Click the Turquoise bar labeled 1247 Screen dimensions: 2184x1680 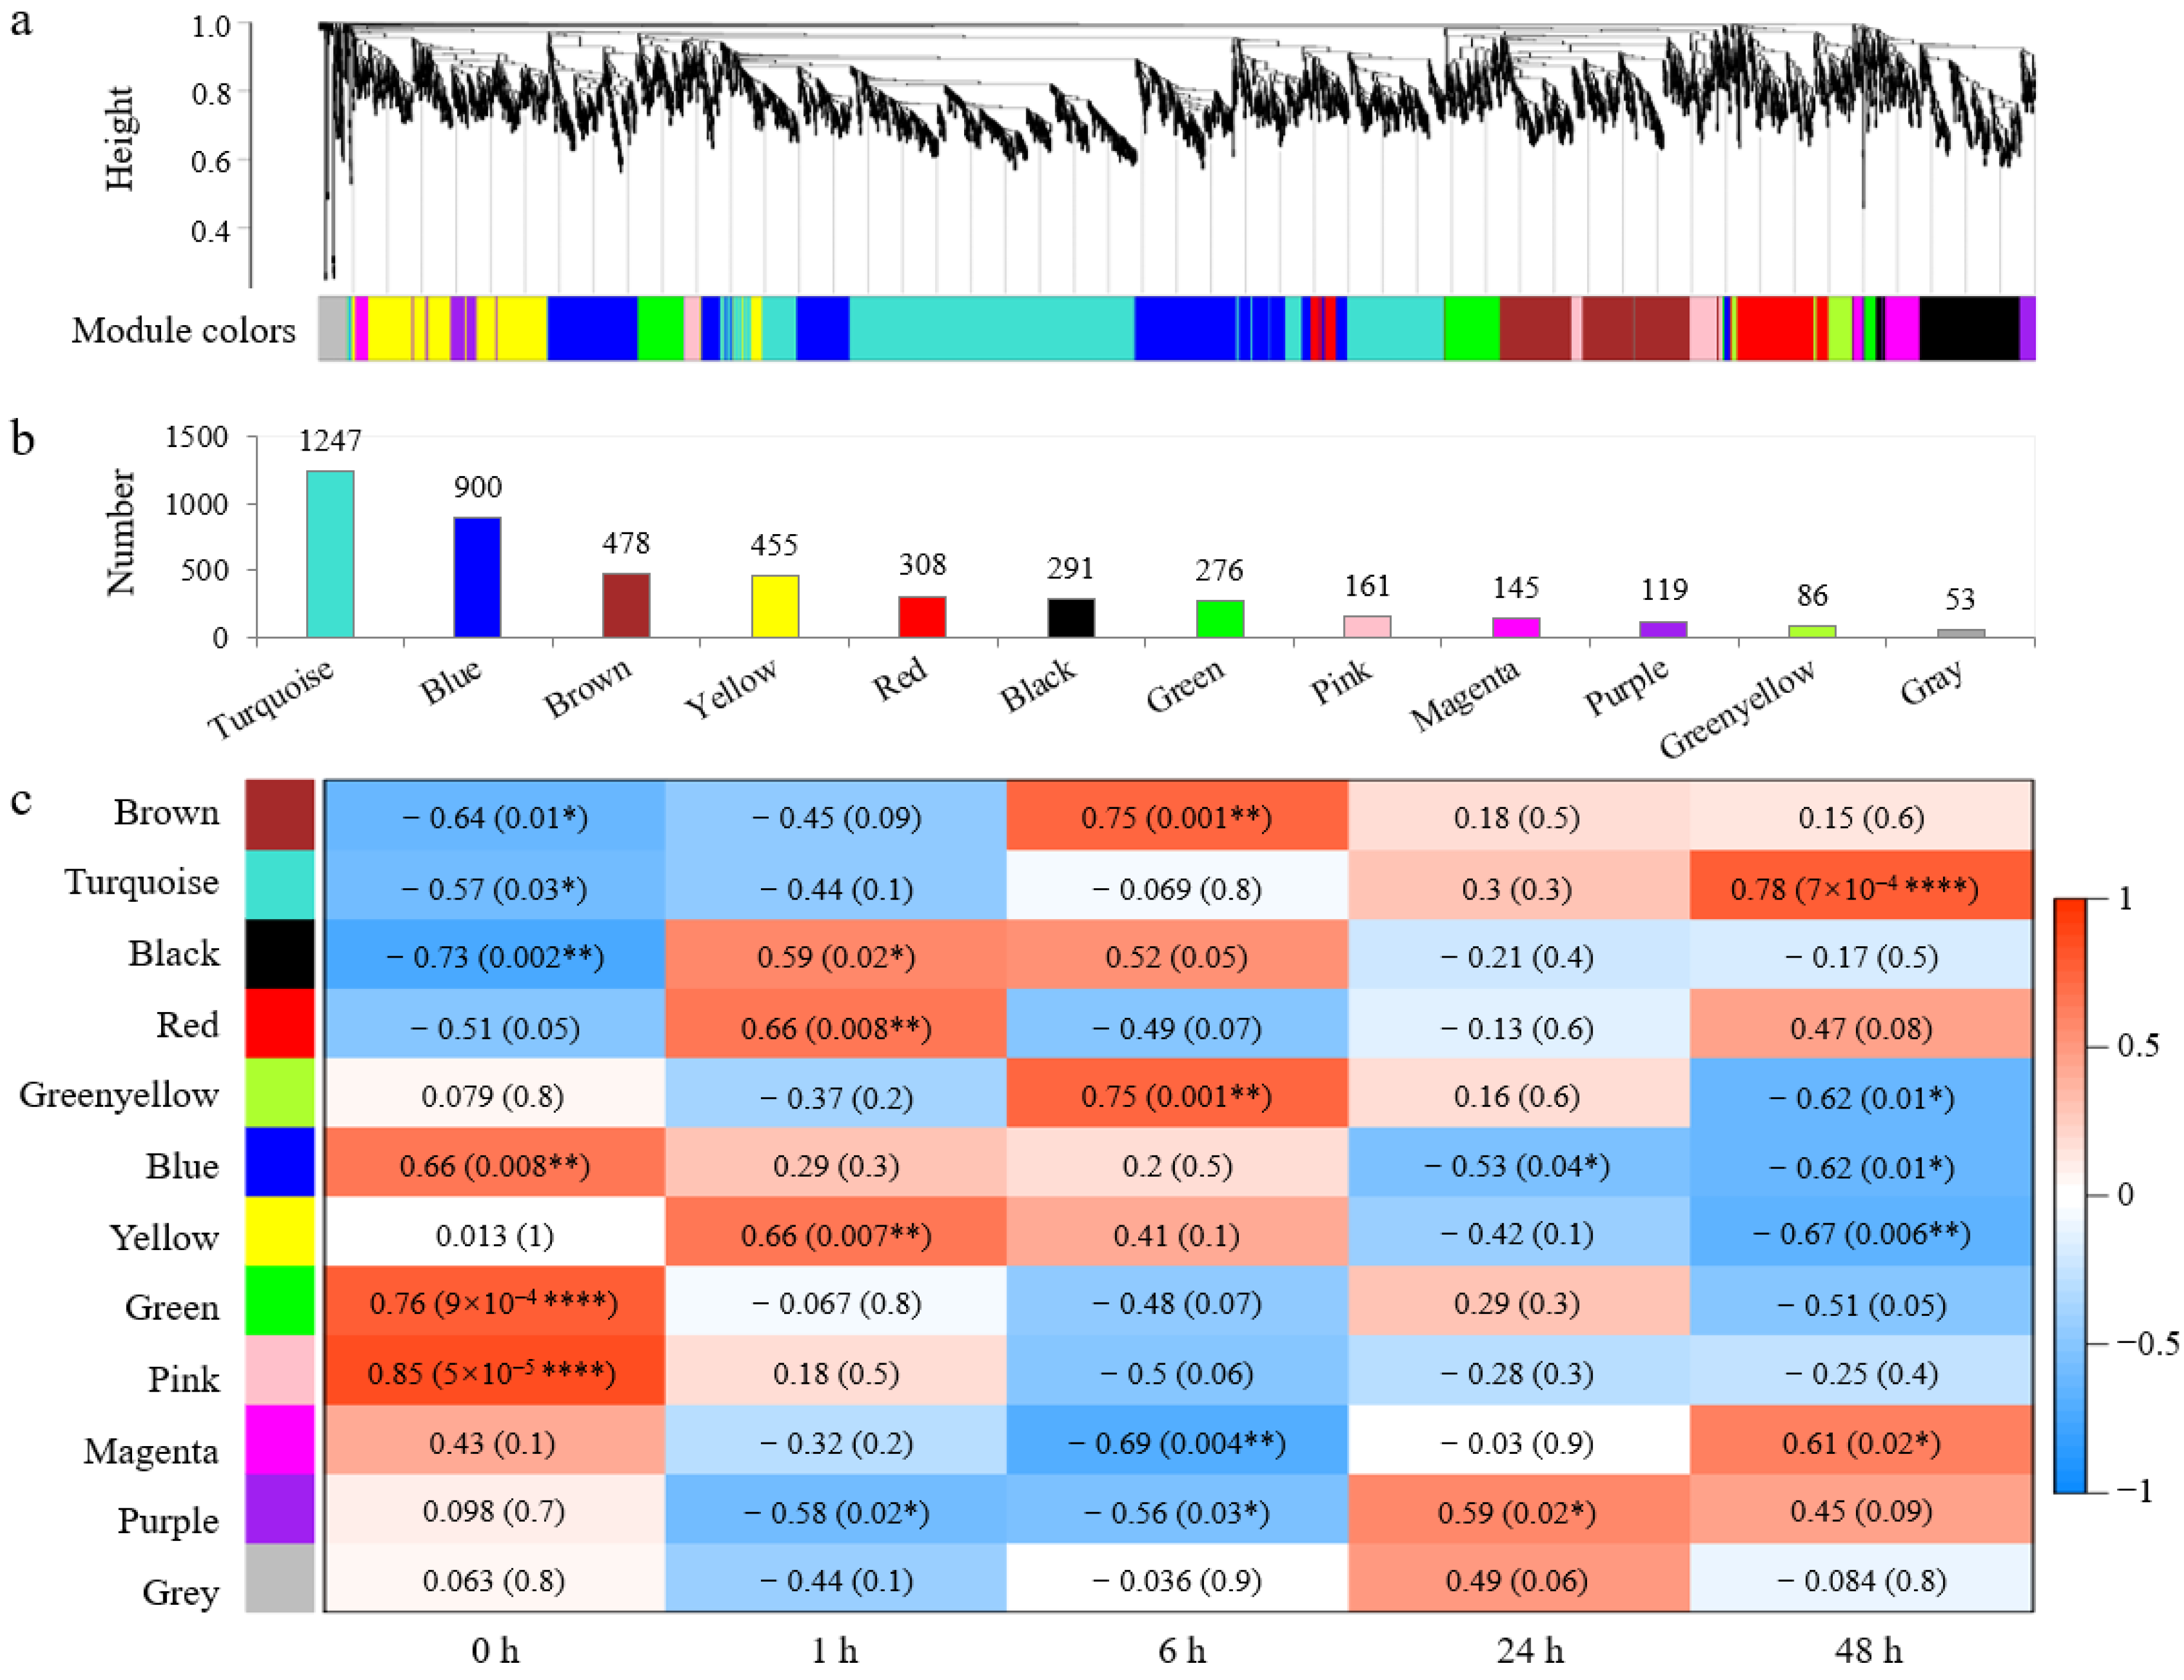pos(330,554)
